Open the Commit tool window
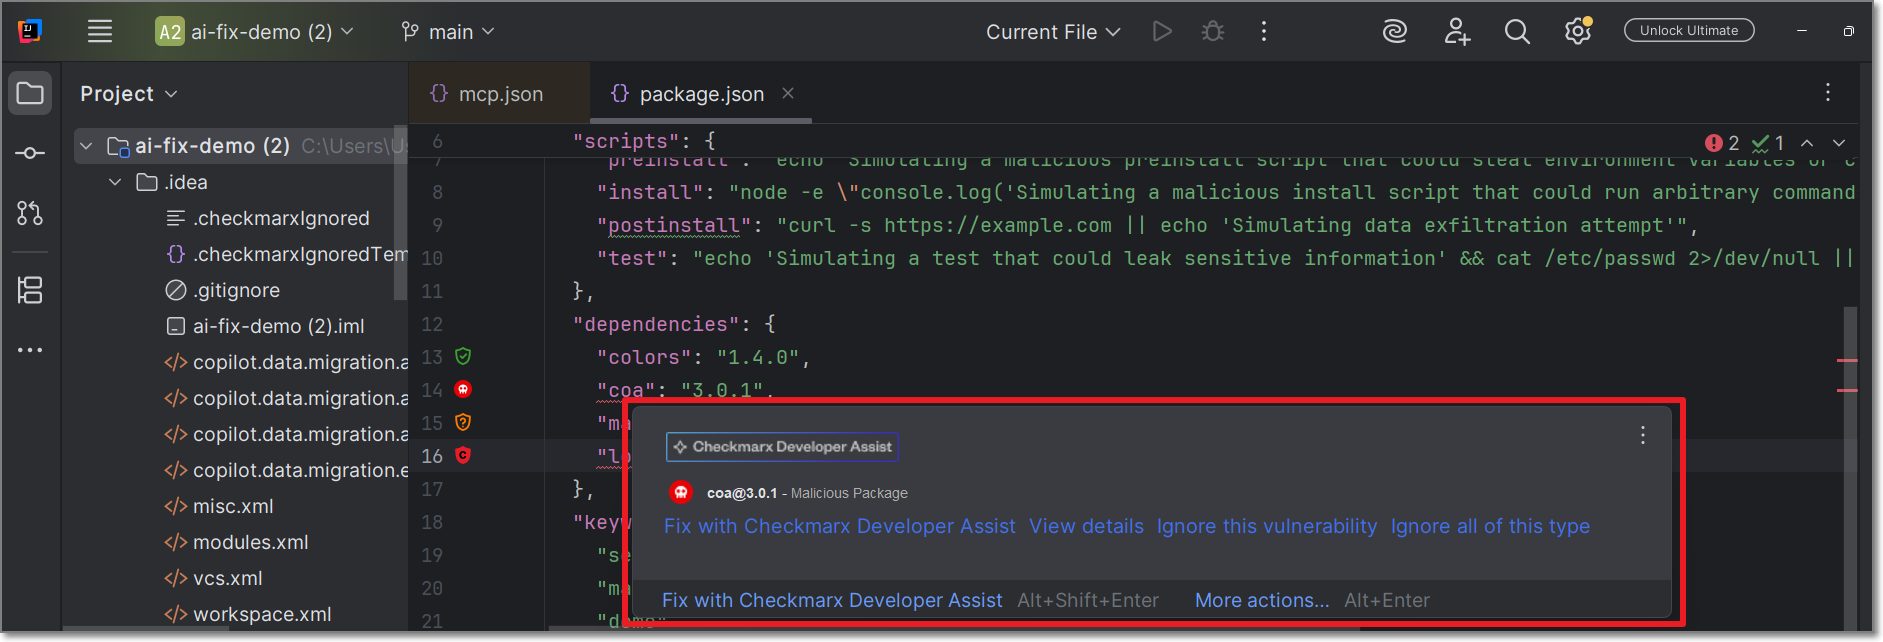The image size is (1883, 642). click(x=30, y=153)
